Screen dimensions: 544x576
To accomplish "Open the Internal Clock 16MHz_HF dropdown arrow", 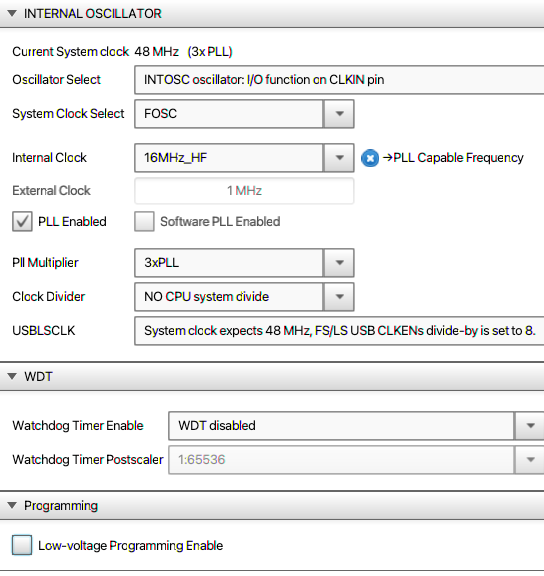I will coord(339,158).
